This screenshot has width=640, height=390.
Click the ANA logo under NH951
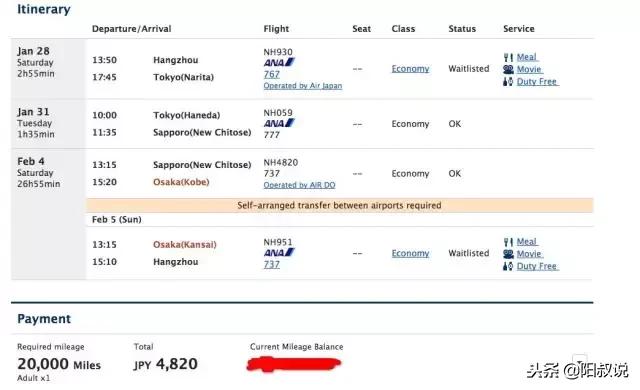click(279, 253)
